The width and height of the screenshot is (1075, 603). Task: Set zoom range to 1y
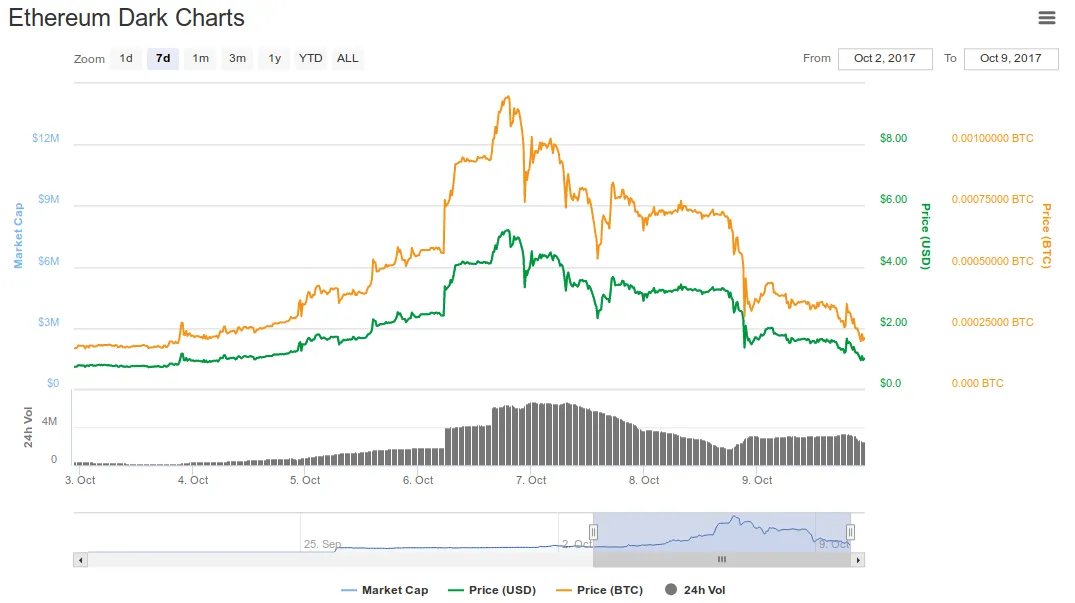[x=274, y=58]
